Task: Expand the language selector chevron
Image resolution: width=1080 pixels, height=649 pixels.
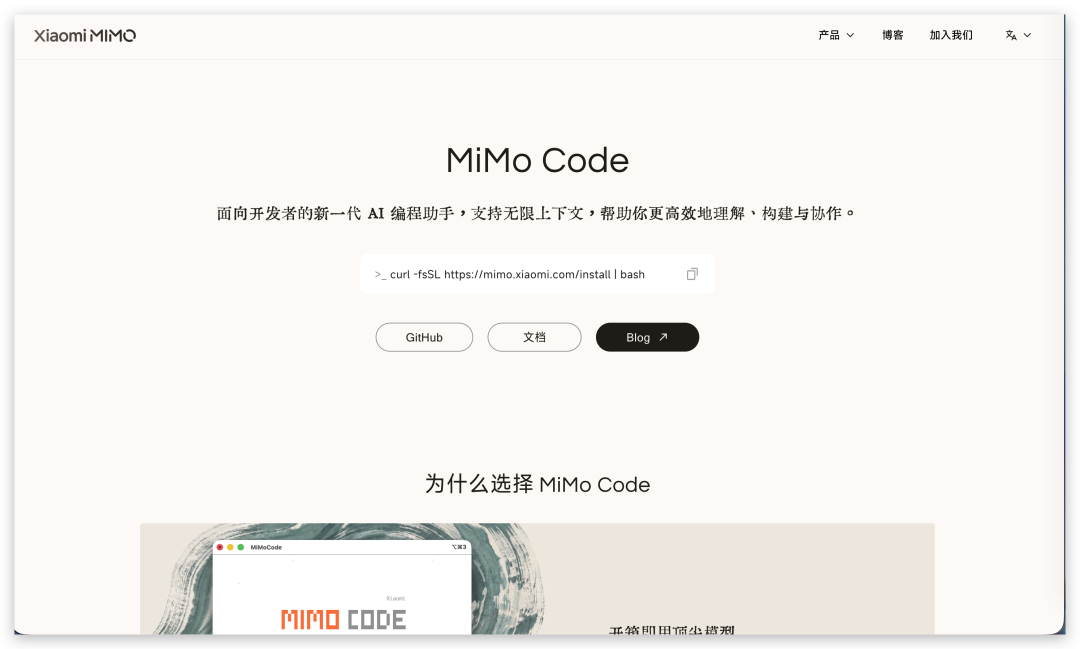Action: [x=1027, y=35]
